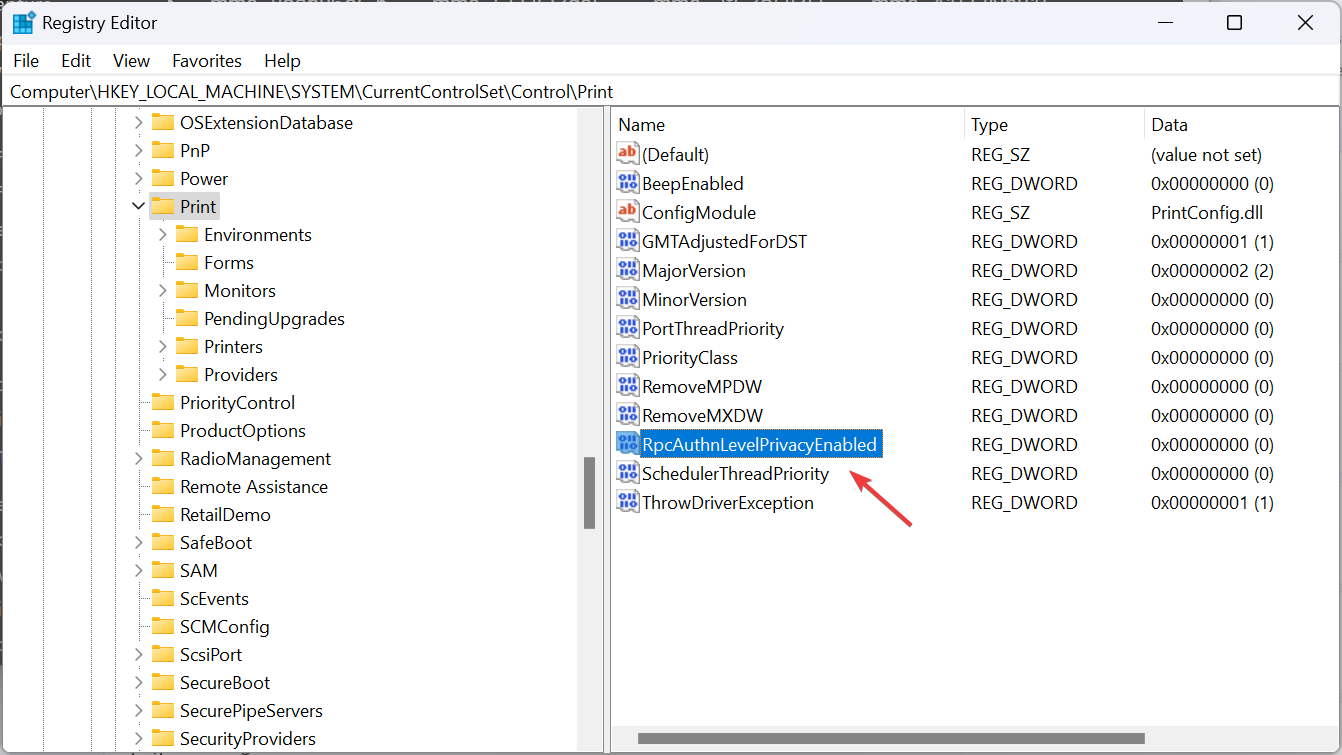The image size is (1342, 755).
Task: Expand the Monitors subkey chevron
Action: [x=163, y=290]
